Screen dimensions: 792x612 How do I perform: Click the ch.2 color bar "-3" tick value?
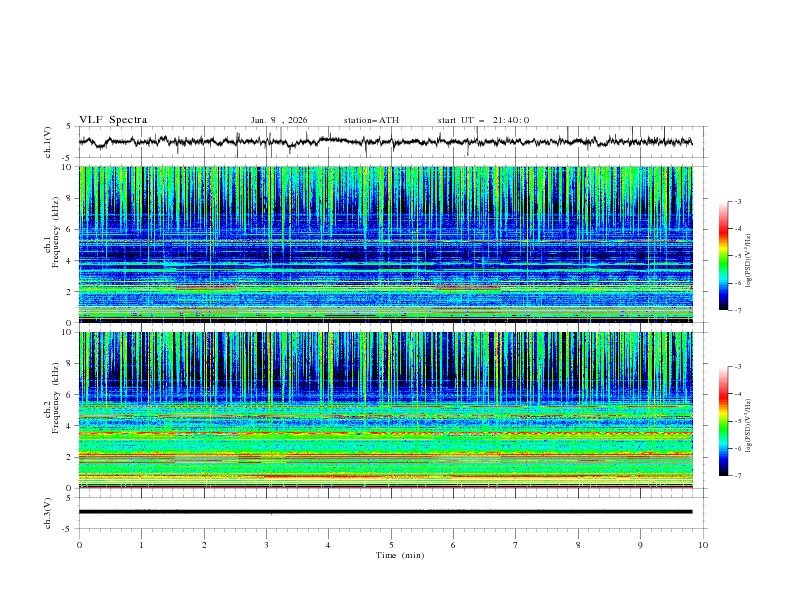tap(738, 367)
